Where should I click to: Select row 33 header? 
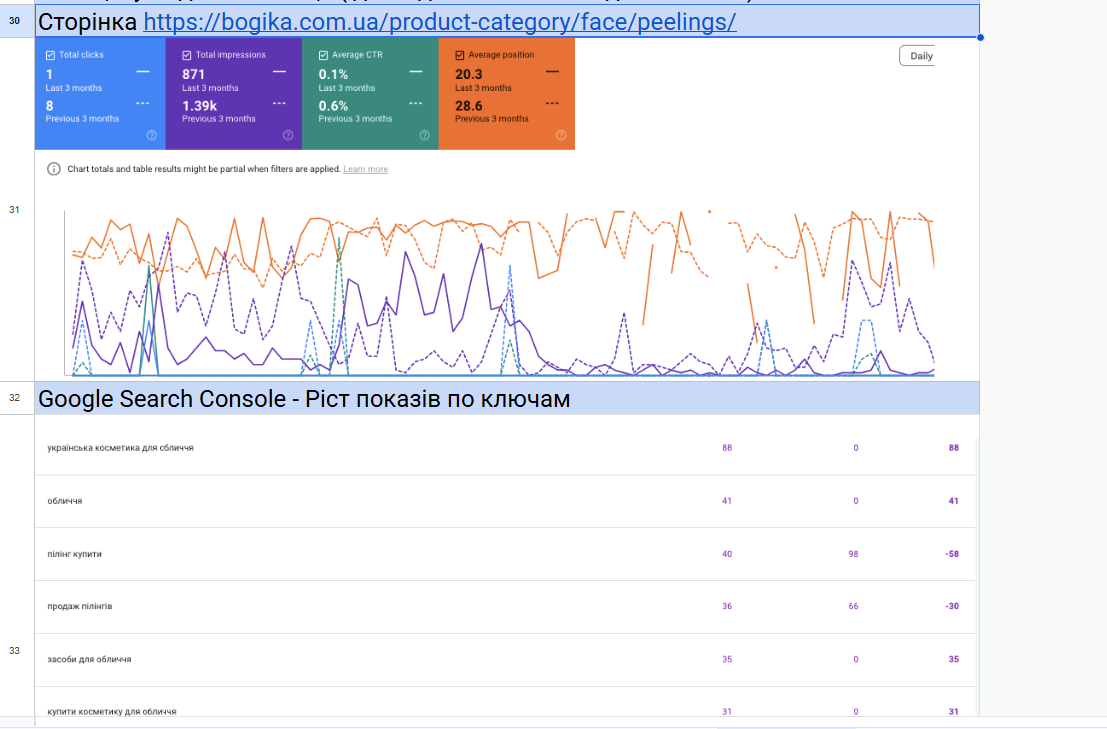[x=14, y=651]
